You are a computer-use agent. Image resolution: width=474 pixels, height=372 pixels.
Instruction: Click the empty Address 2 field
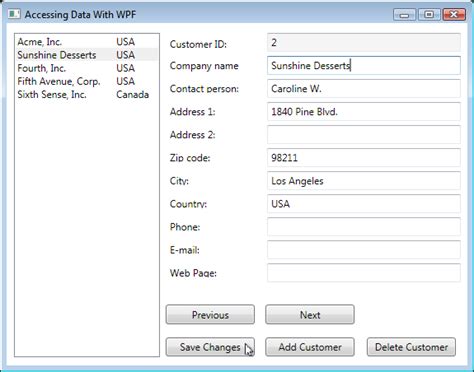coord(364,134)
